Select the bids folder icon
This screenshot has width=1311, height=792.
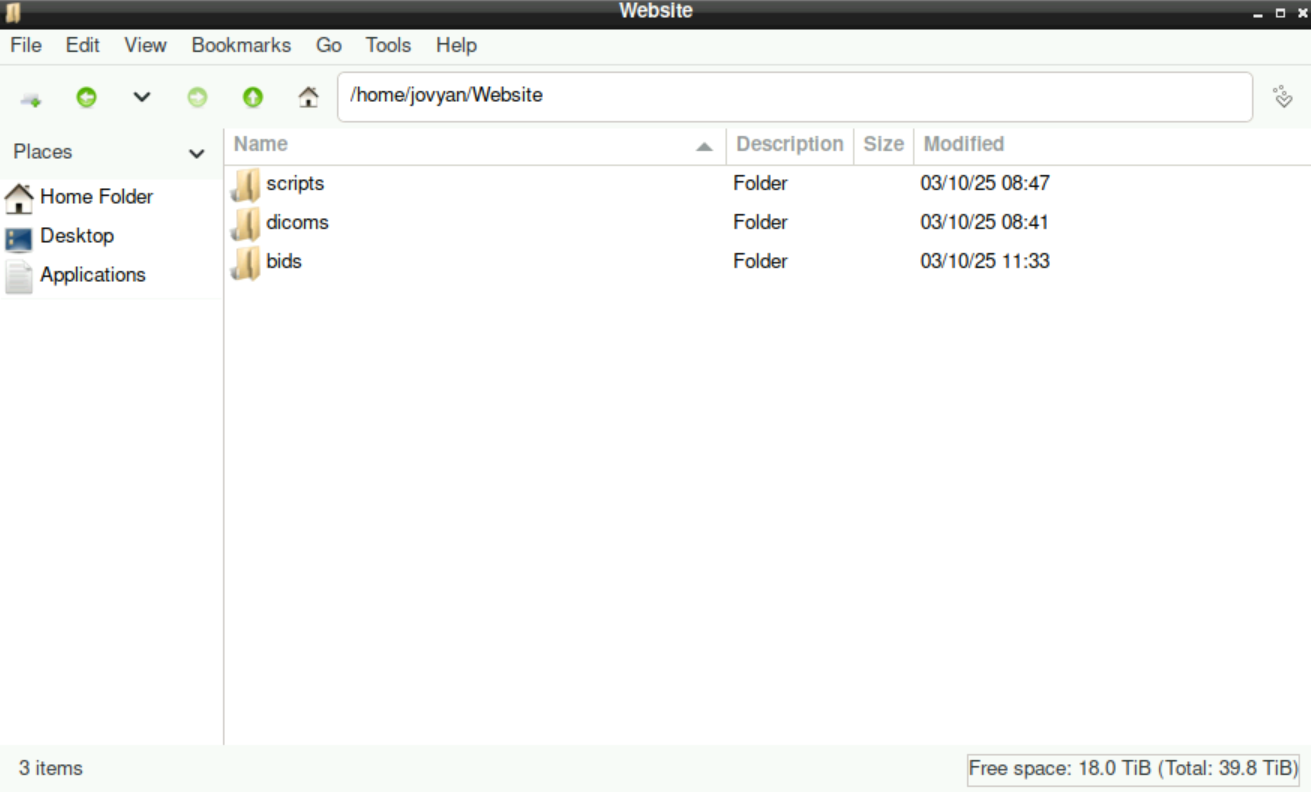pyautogui.click(x=245, y=262)
